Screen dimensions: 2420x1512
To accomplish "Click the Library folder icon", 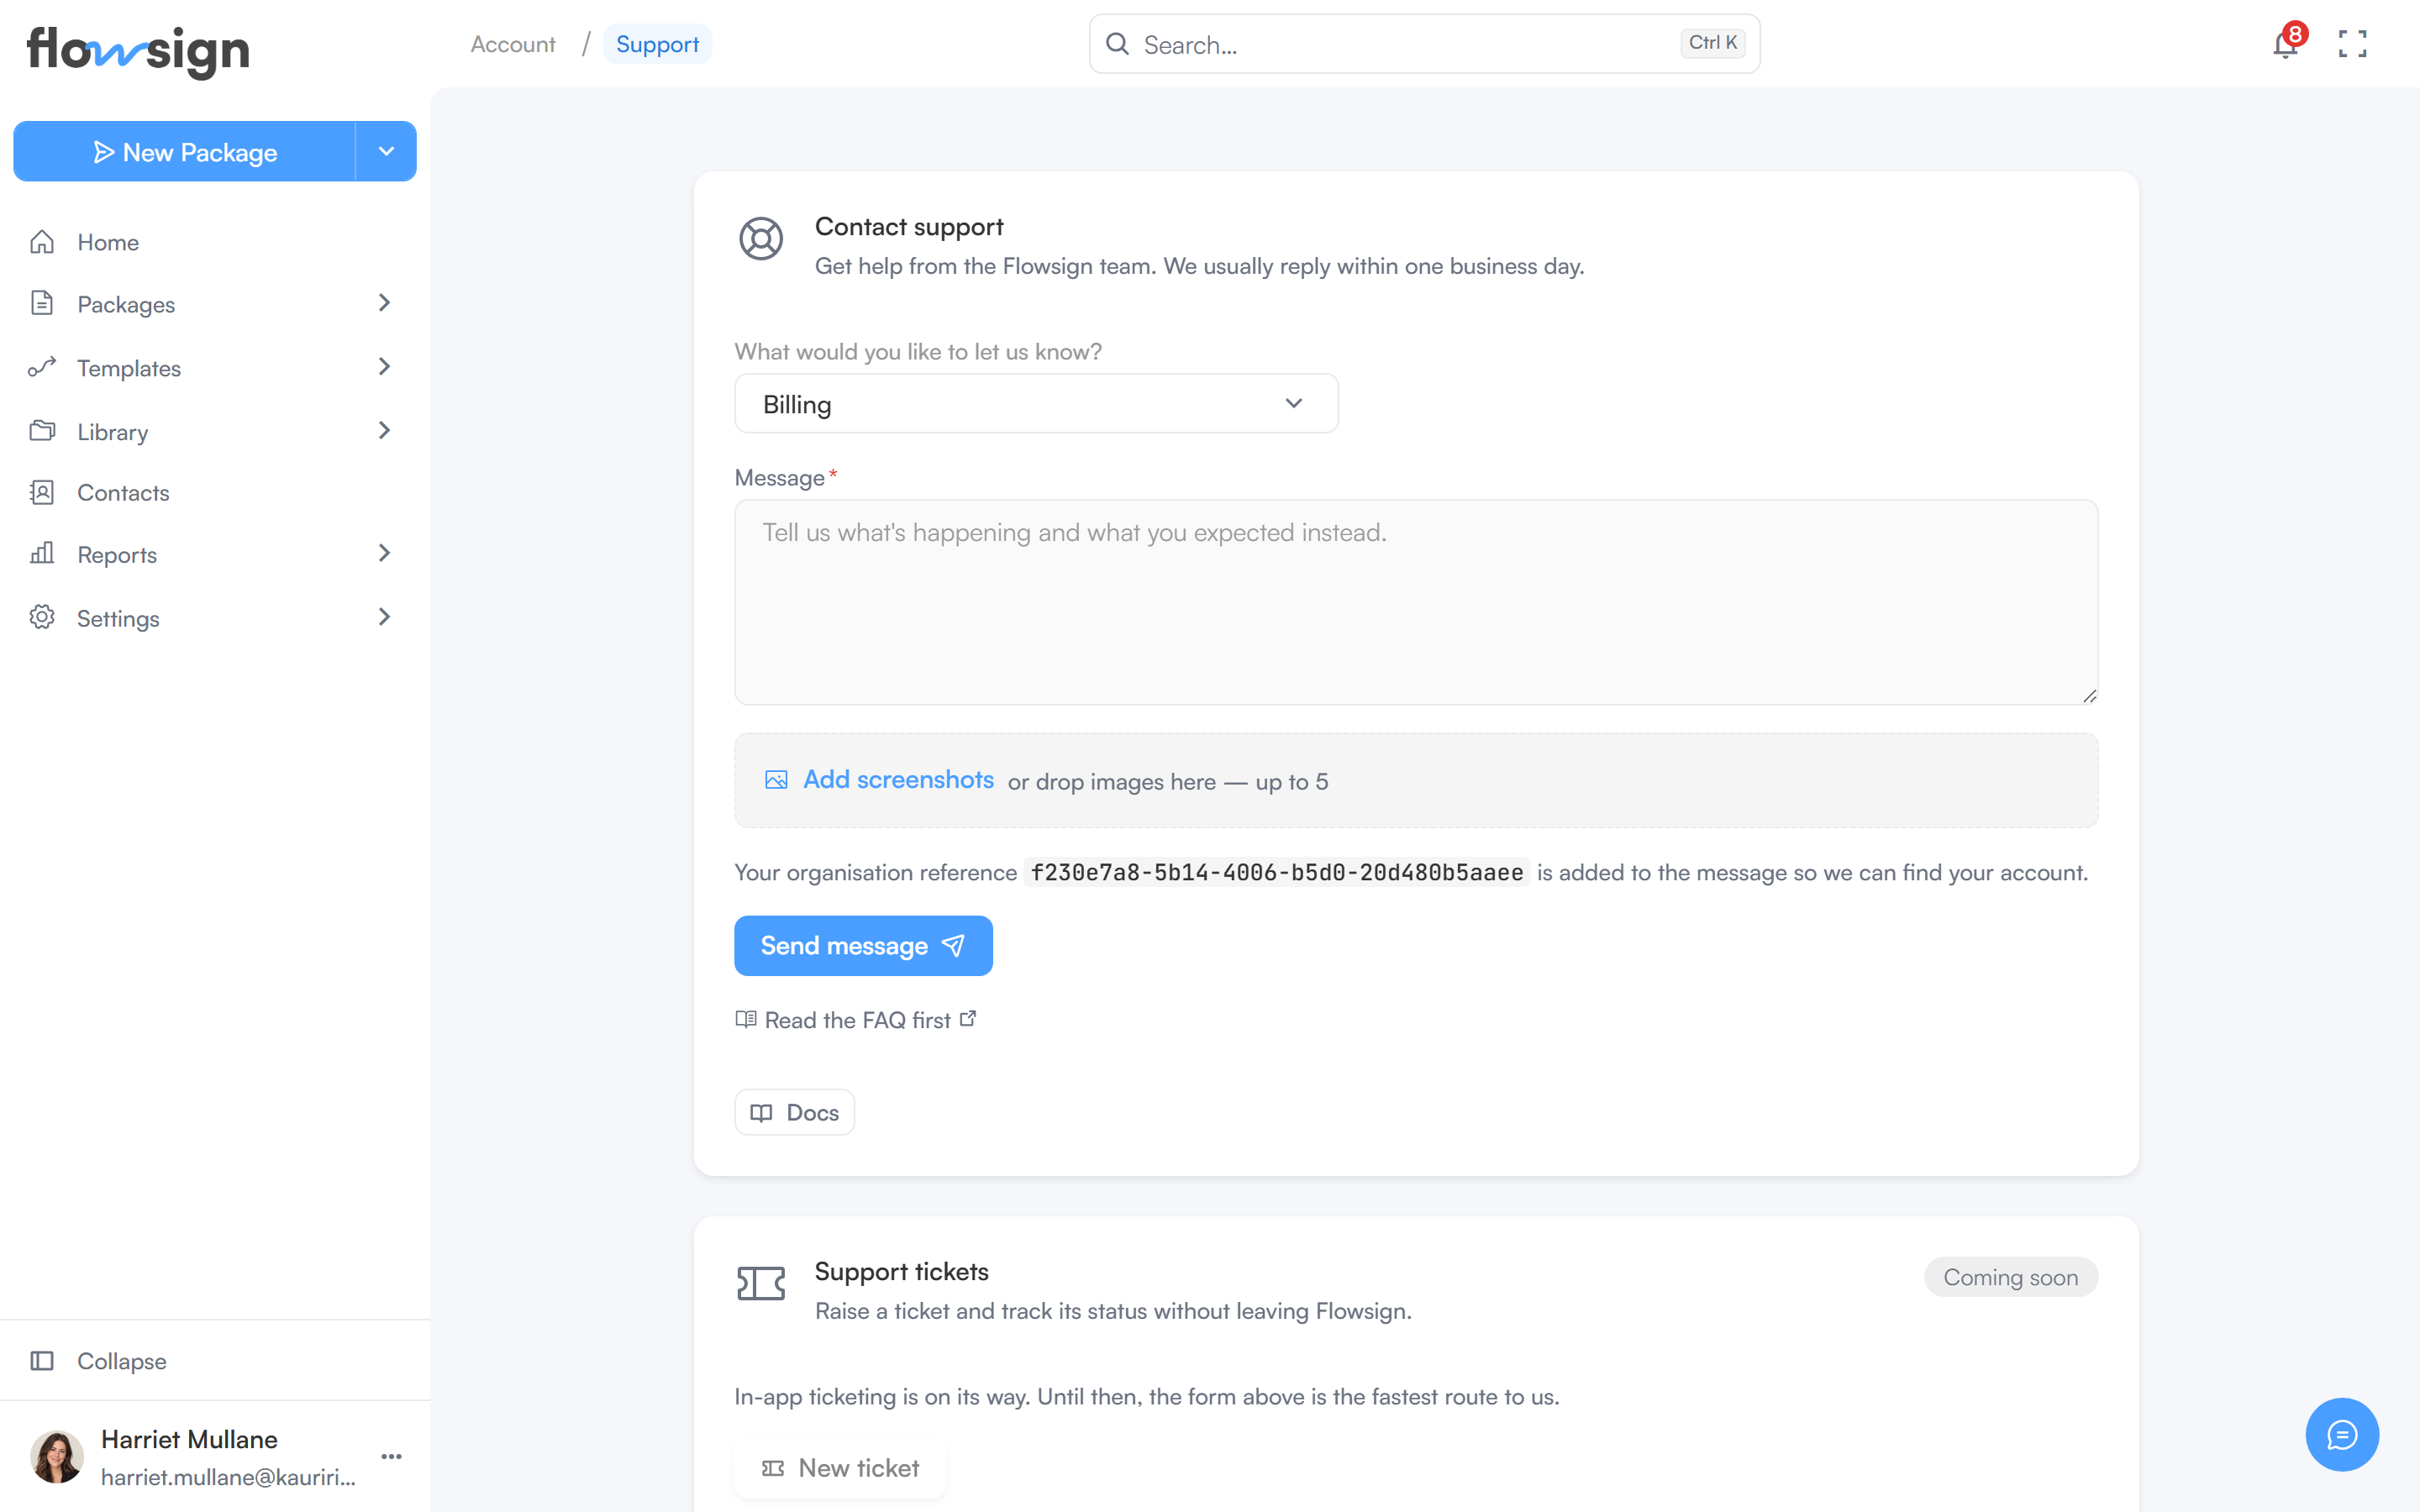I will [x=42, y=430].
